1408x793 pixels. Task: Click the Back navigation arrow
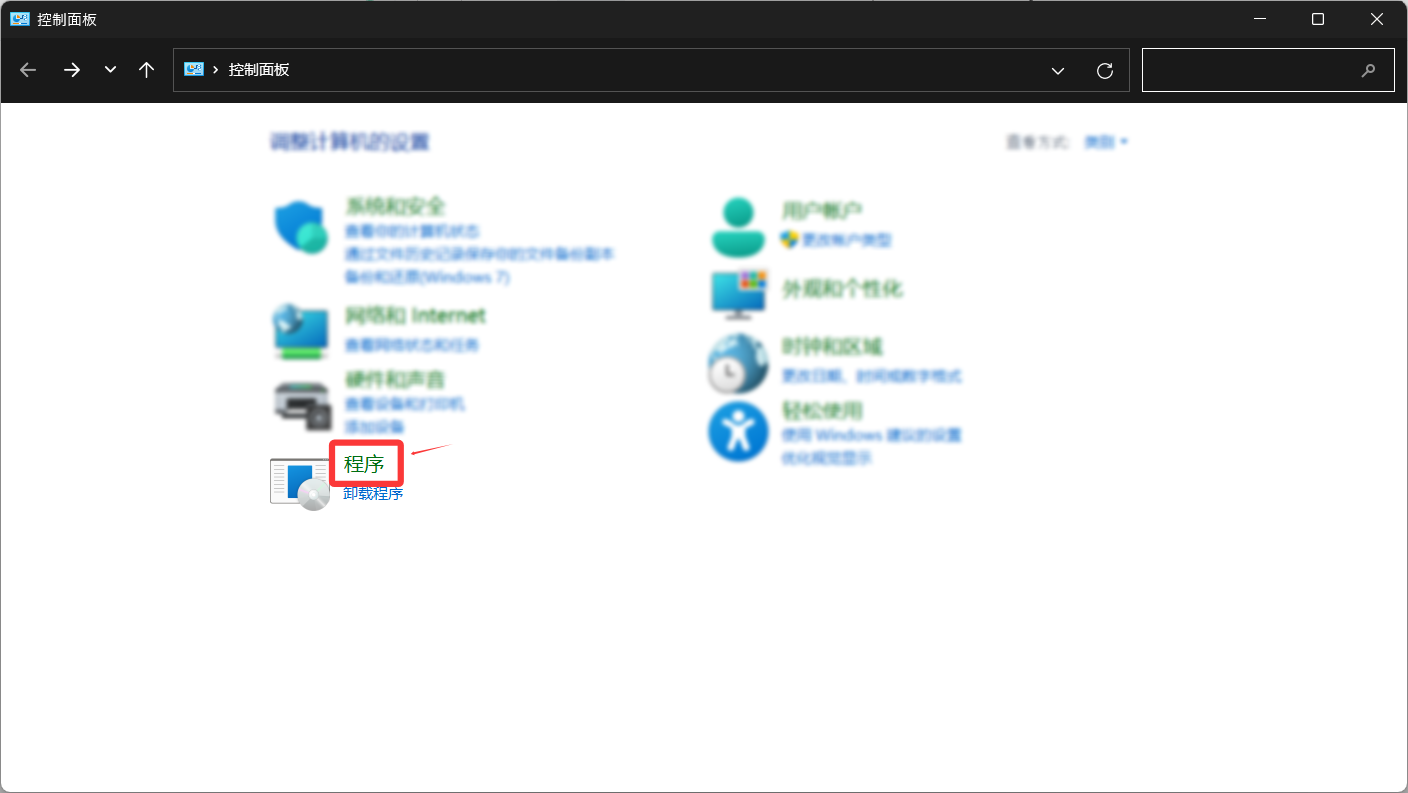click(28, 70)
